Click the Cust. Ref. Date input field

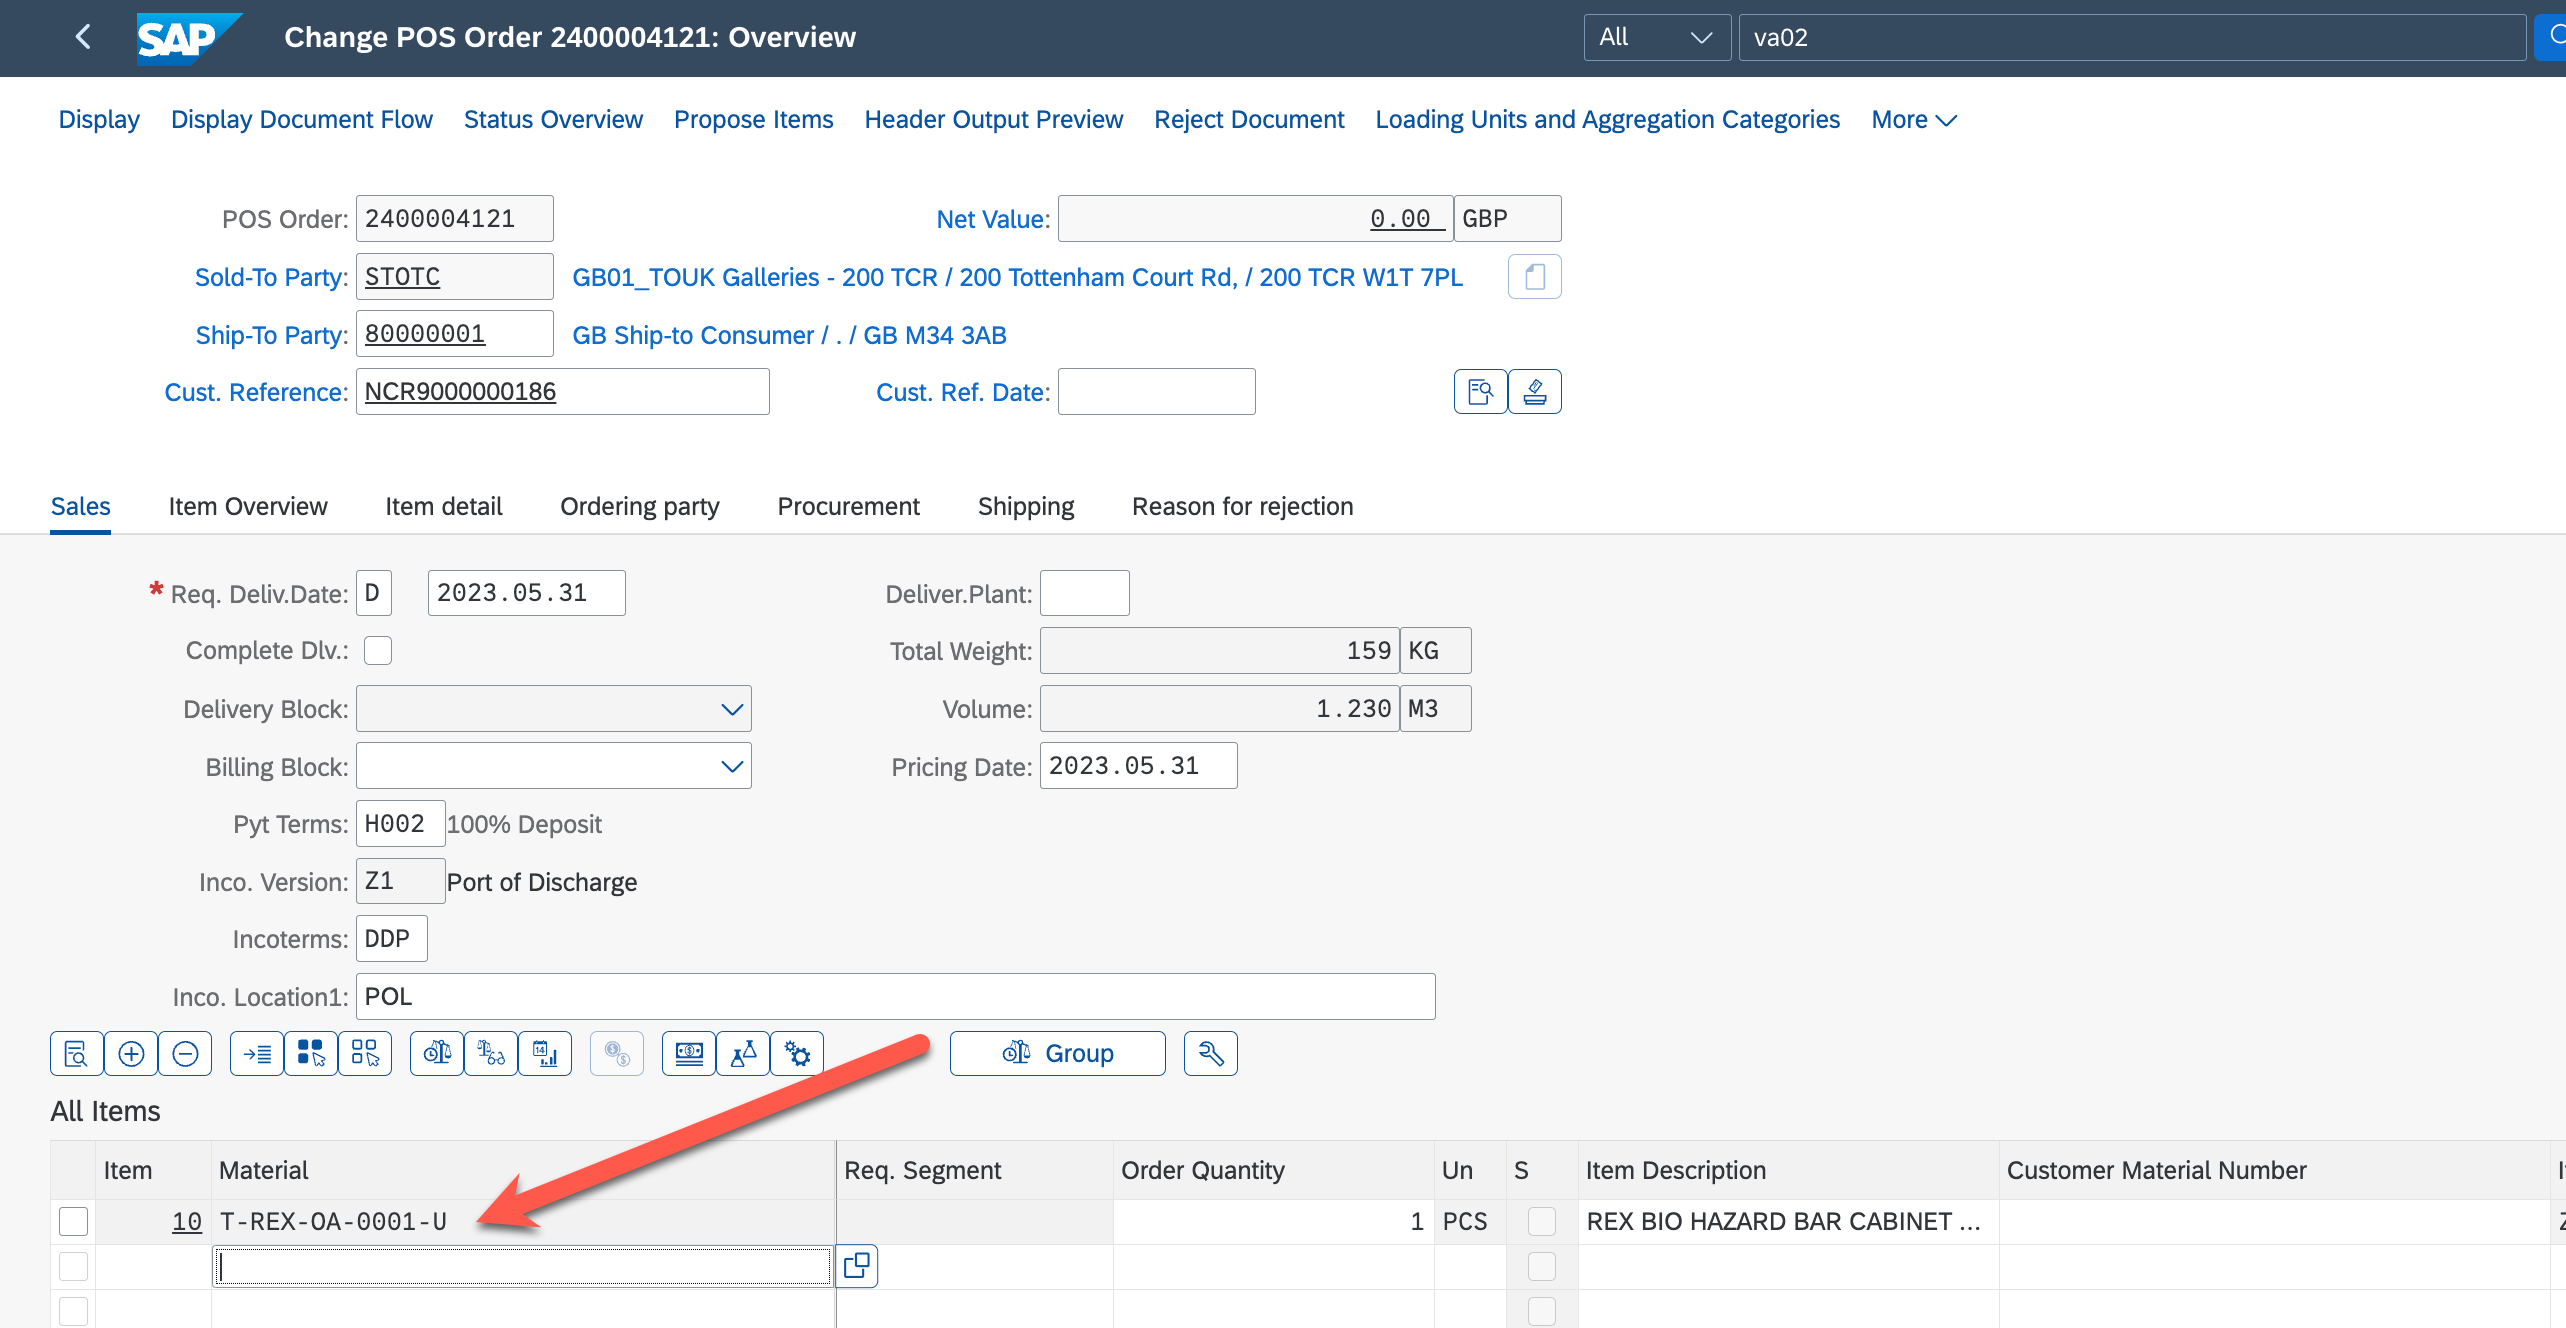1156,392
